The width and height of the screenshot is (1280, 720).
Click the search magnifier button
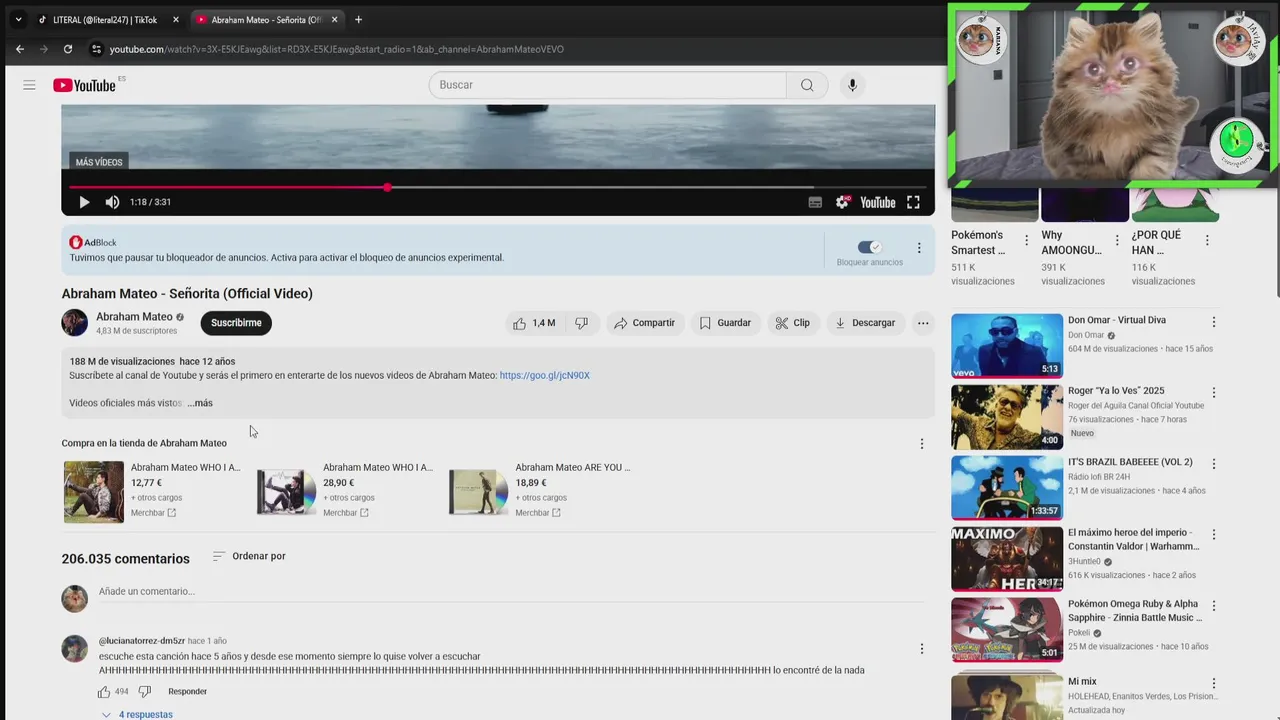click(807, 85)
